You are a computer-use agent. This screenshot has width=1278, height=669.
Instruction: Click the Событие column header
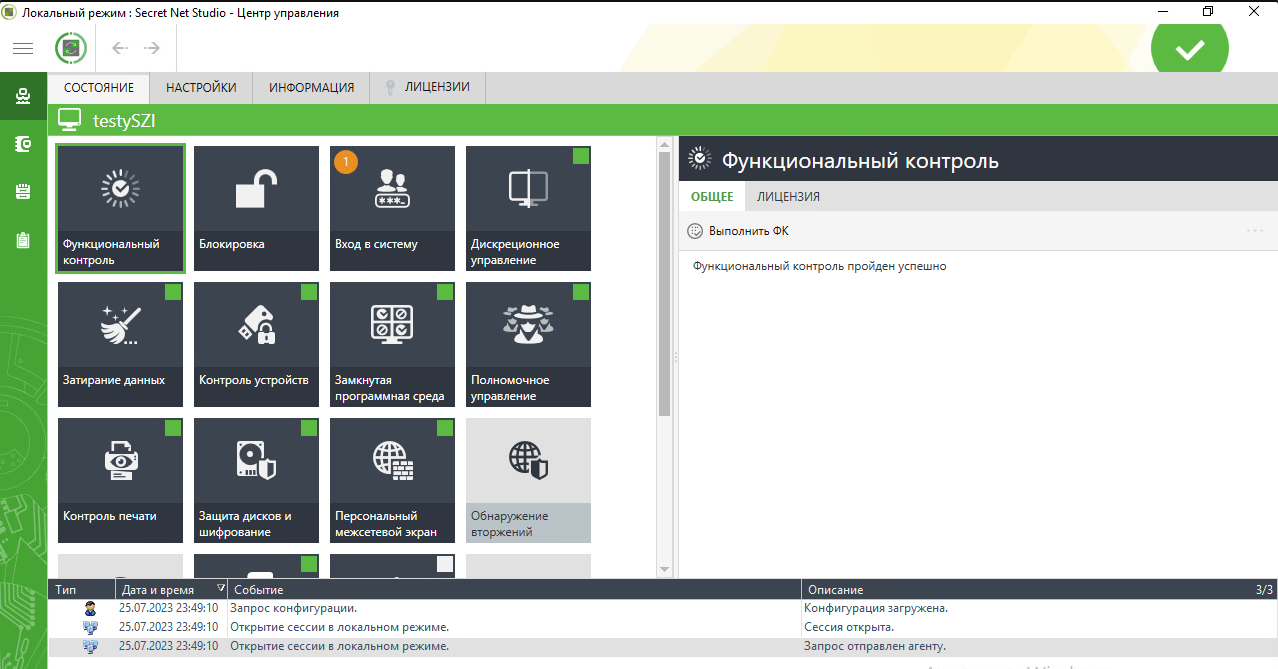[x=514, y=590]
